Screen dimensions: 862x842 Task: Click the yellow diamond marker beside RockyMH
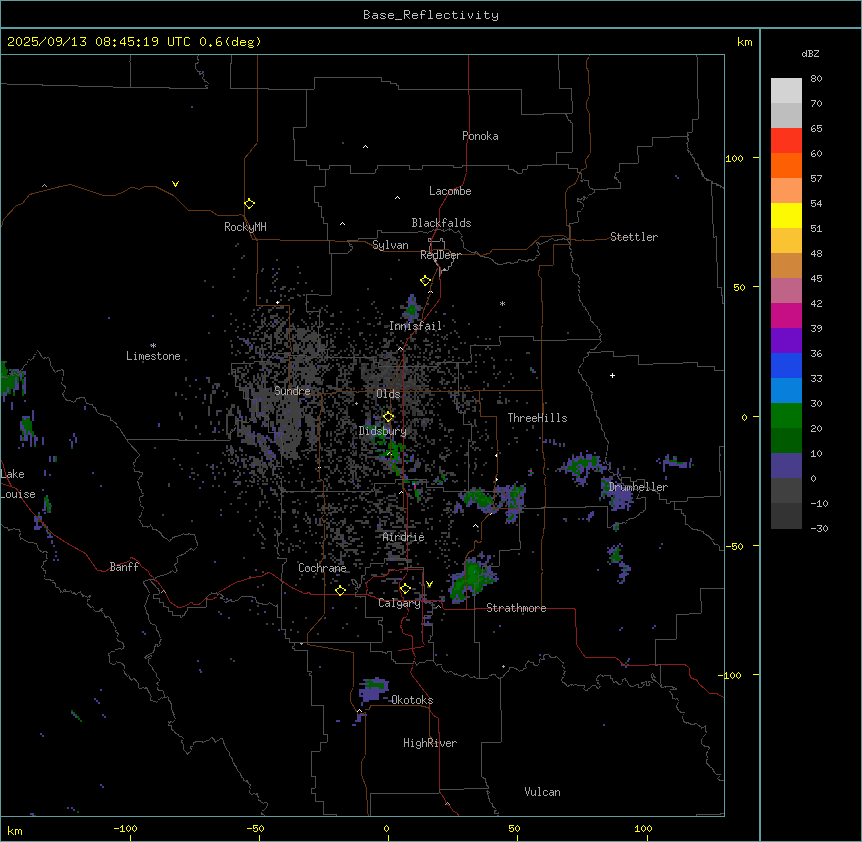249,204
